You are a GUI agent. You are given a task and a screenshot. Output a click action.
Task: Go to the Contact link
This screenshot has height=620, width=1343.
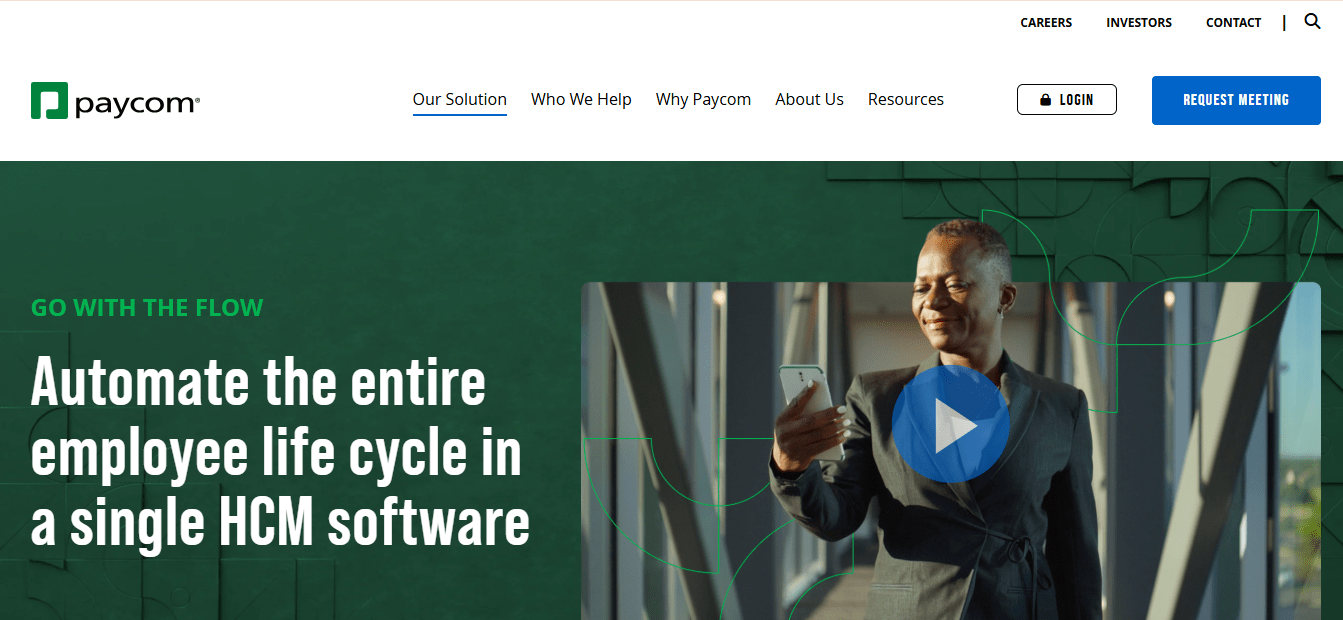[1234, 22]
